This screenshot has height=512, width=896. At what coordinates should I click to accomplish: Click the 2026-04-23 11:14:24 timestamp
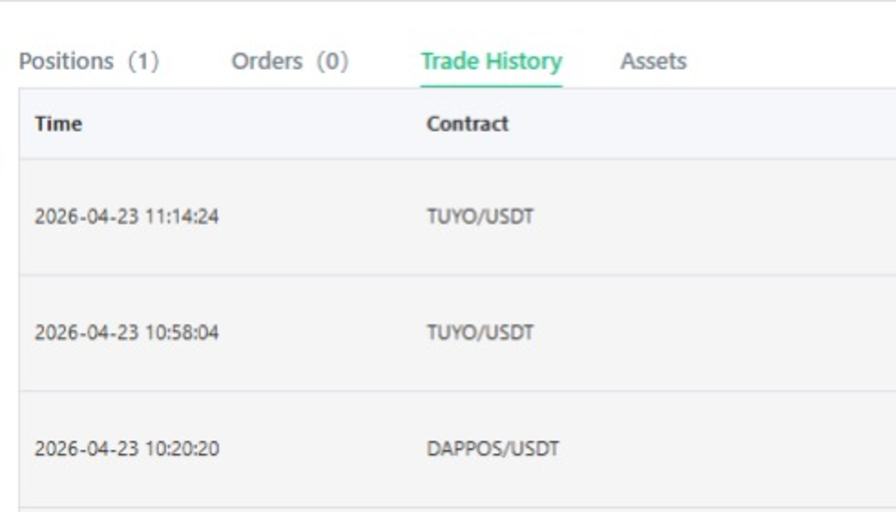tap(127, 217)
